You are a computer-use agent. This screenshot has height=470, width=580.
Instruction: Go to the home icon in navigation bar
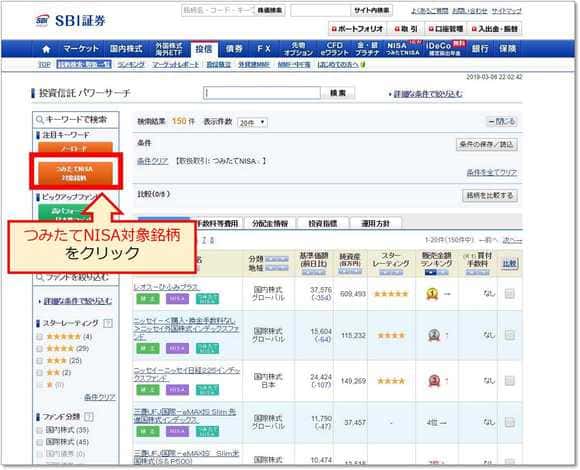tap(46, 49)
